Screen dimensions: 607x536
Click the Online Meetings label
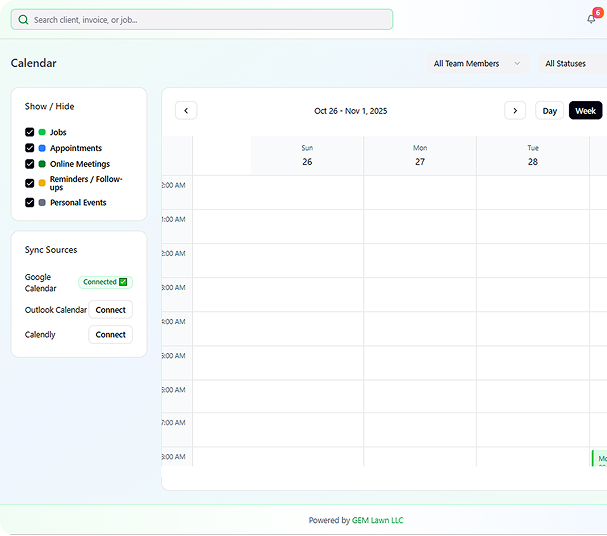(x=80, y=164)
